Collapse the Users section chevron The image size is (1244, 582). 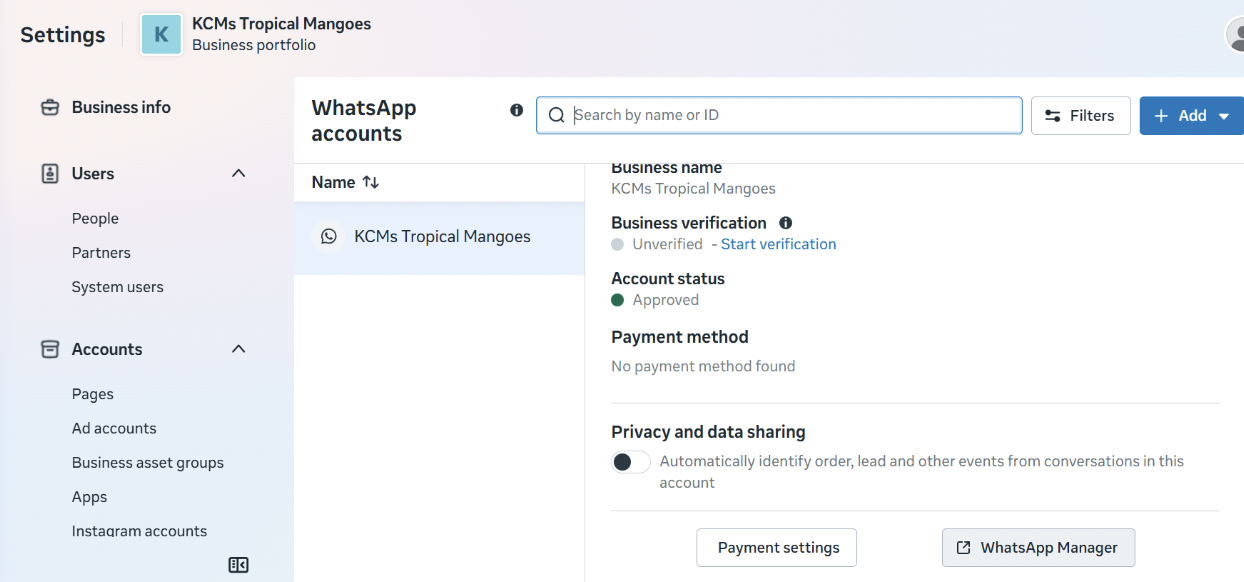(238, 173)
